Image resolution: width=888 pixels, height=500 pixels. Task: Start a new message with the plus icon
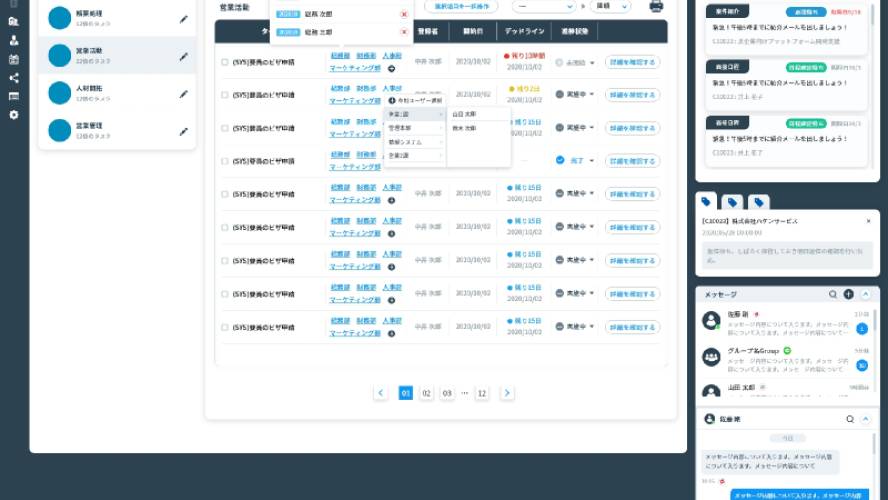(848, 294)
